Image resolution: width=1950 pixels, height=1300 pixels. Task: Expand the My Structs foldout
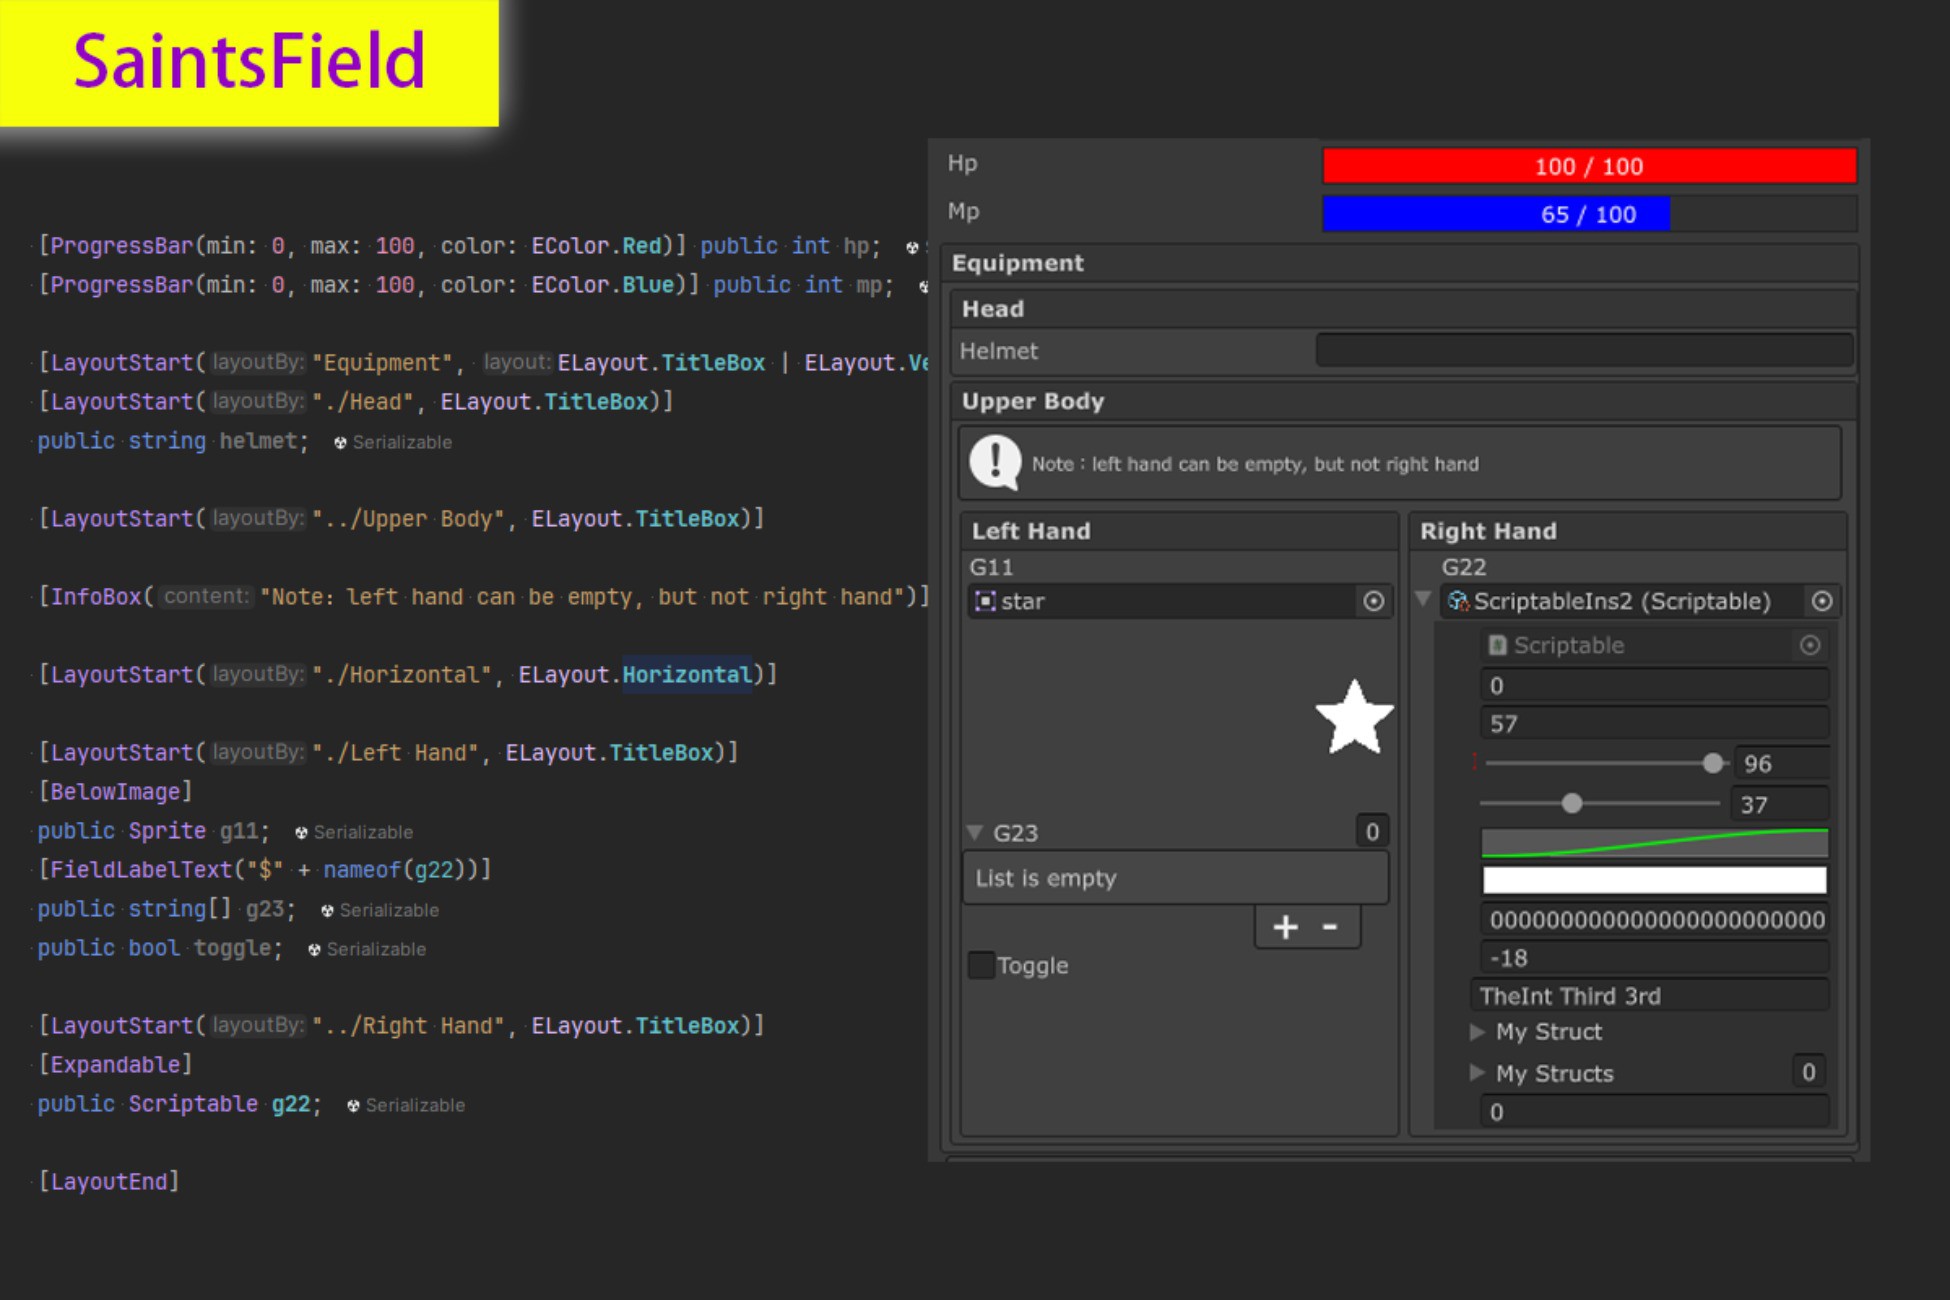[1477, 1073]
